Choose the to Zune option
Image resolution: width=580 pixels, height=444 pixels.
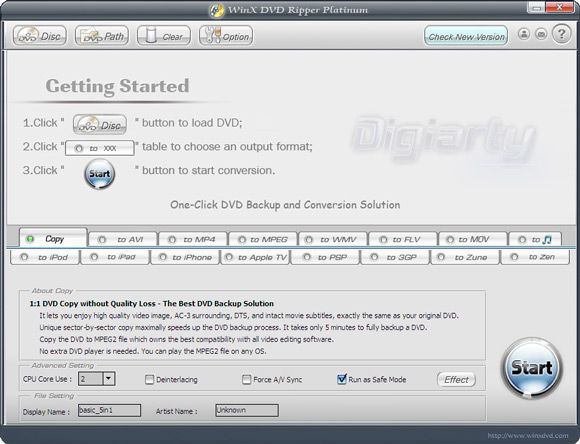coord(465,257)
